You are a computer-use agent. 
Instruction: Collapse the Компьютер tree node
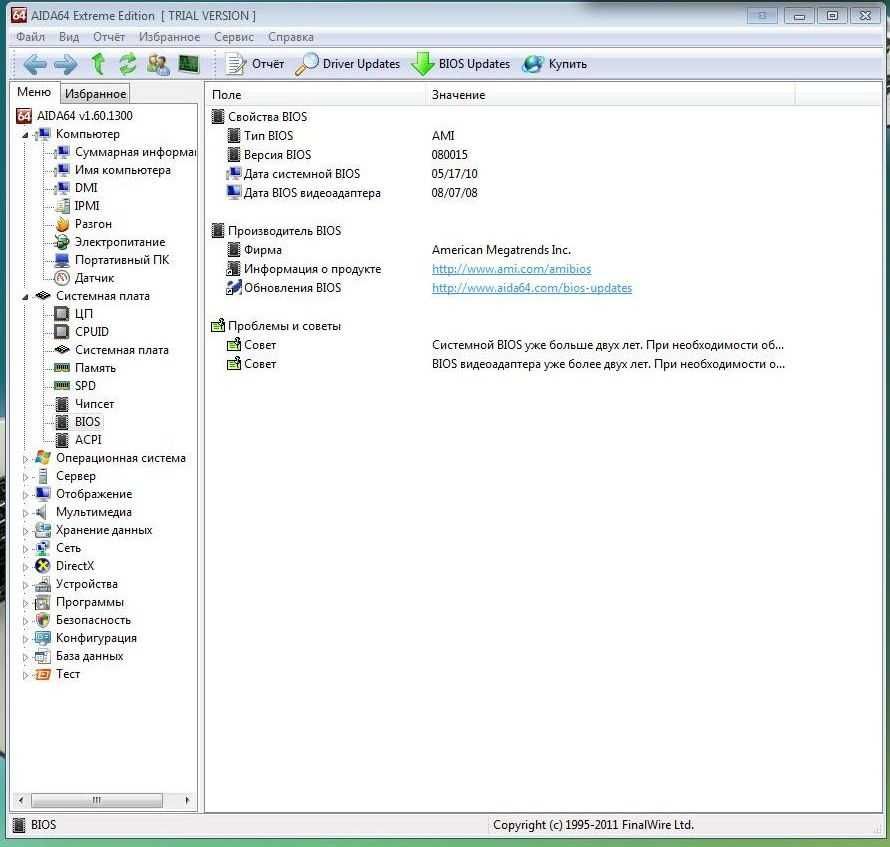point(25,135)
